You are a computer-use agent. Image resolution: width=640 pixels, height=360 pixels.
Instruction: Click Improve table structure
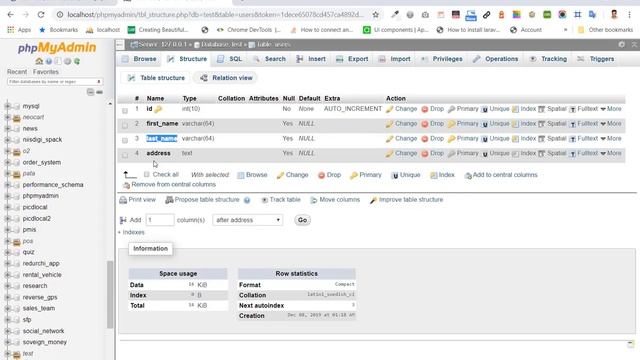[407, 200]
